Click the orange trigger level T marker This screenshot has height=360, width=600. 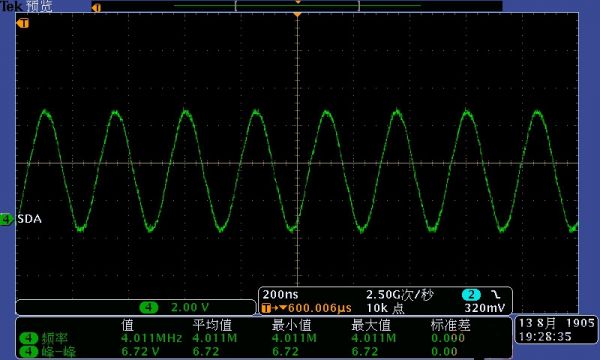[23, 23]
